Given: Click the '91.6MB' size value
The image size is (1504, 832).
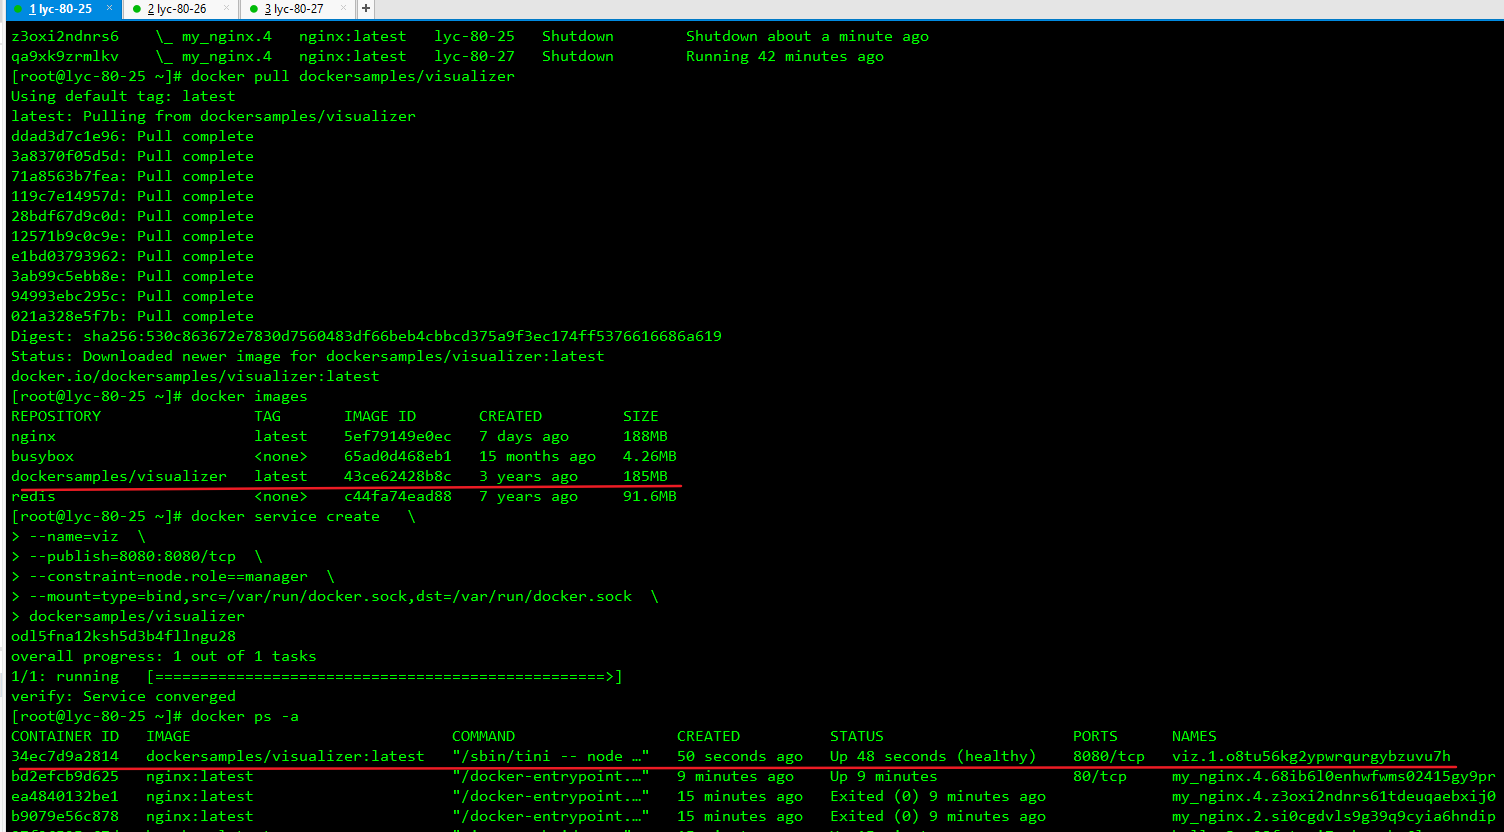Looking at the screenshot, I should [x=650, y=496].
